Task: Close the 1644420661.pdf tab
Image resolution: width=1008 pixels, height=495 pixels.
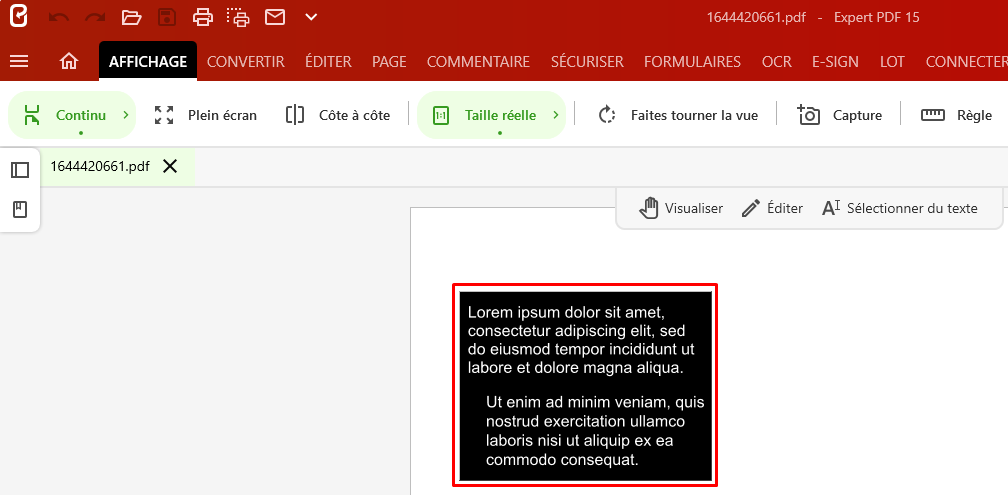Action: 170,166
